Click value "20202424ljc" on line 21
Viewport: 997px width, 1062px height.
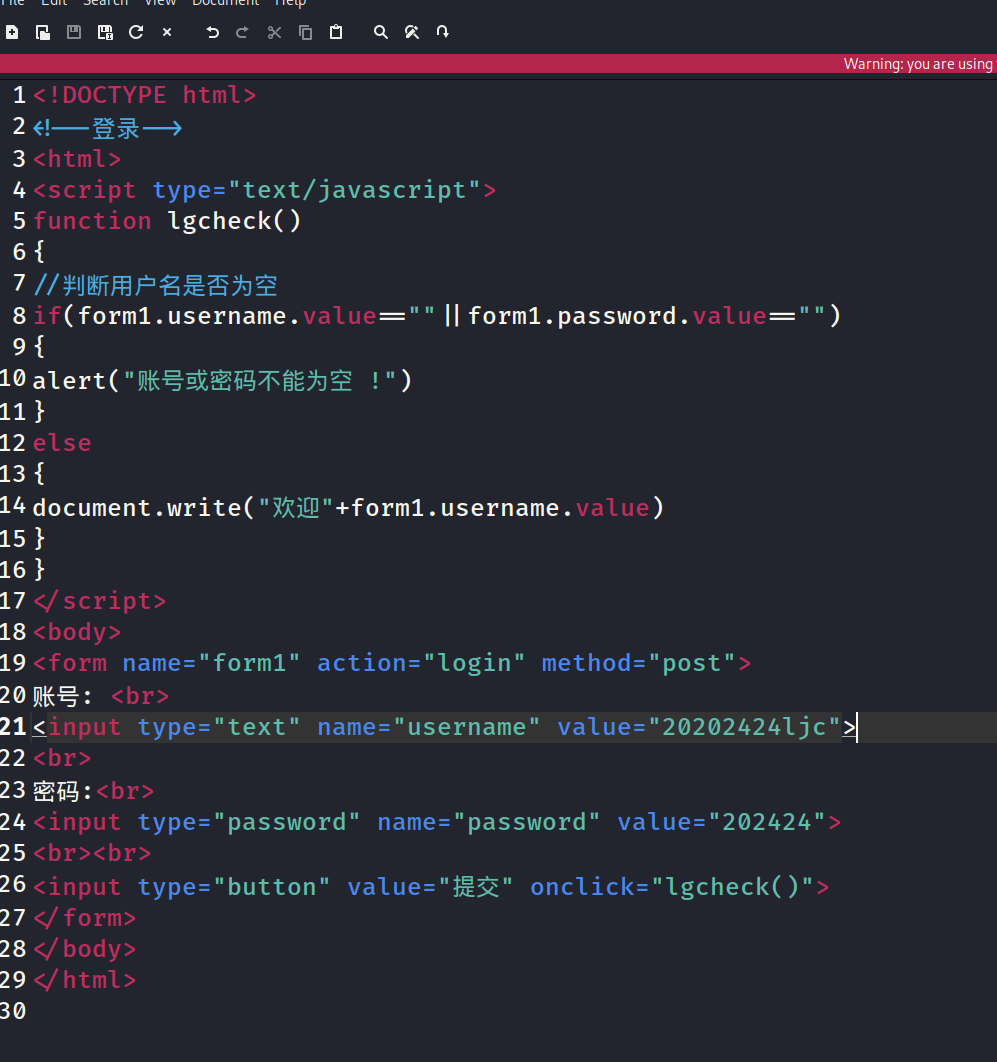[x=744, y=727]
